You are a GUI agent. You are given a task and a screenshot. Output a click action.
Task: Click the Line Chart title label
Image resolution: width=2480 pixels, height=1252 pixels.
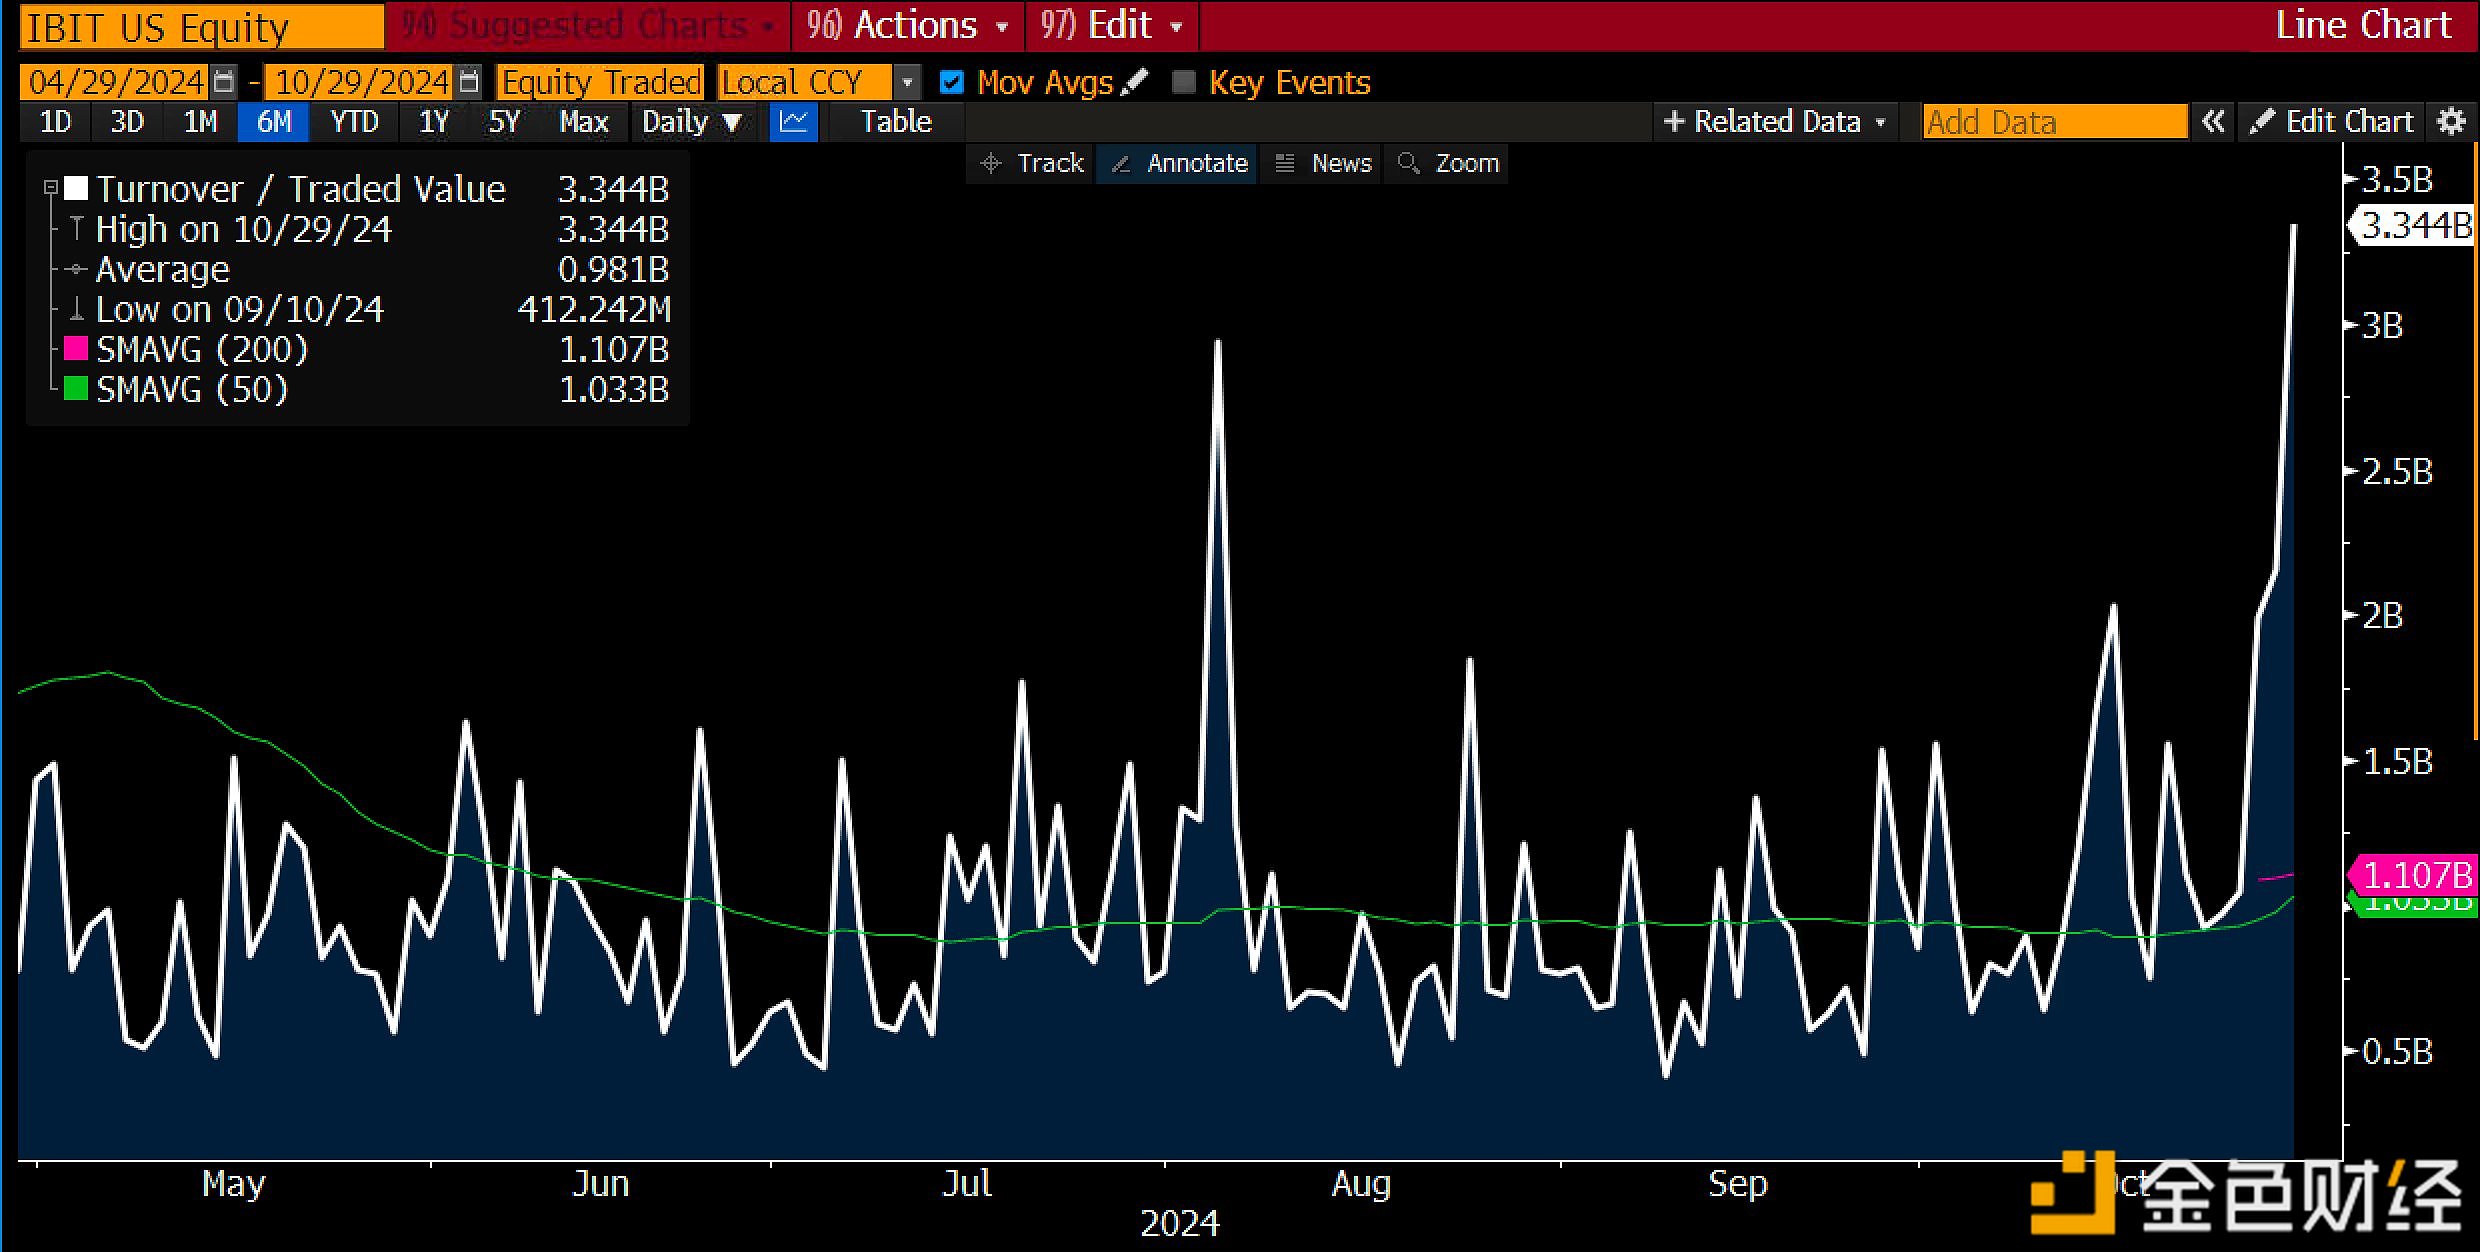pyautogui.click(x=2364, y=25)
